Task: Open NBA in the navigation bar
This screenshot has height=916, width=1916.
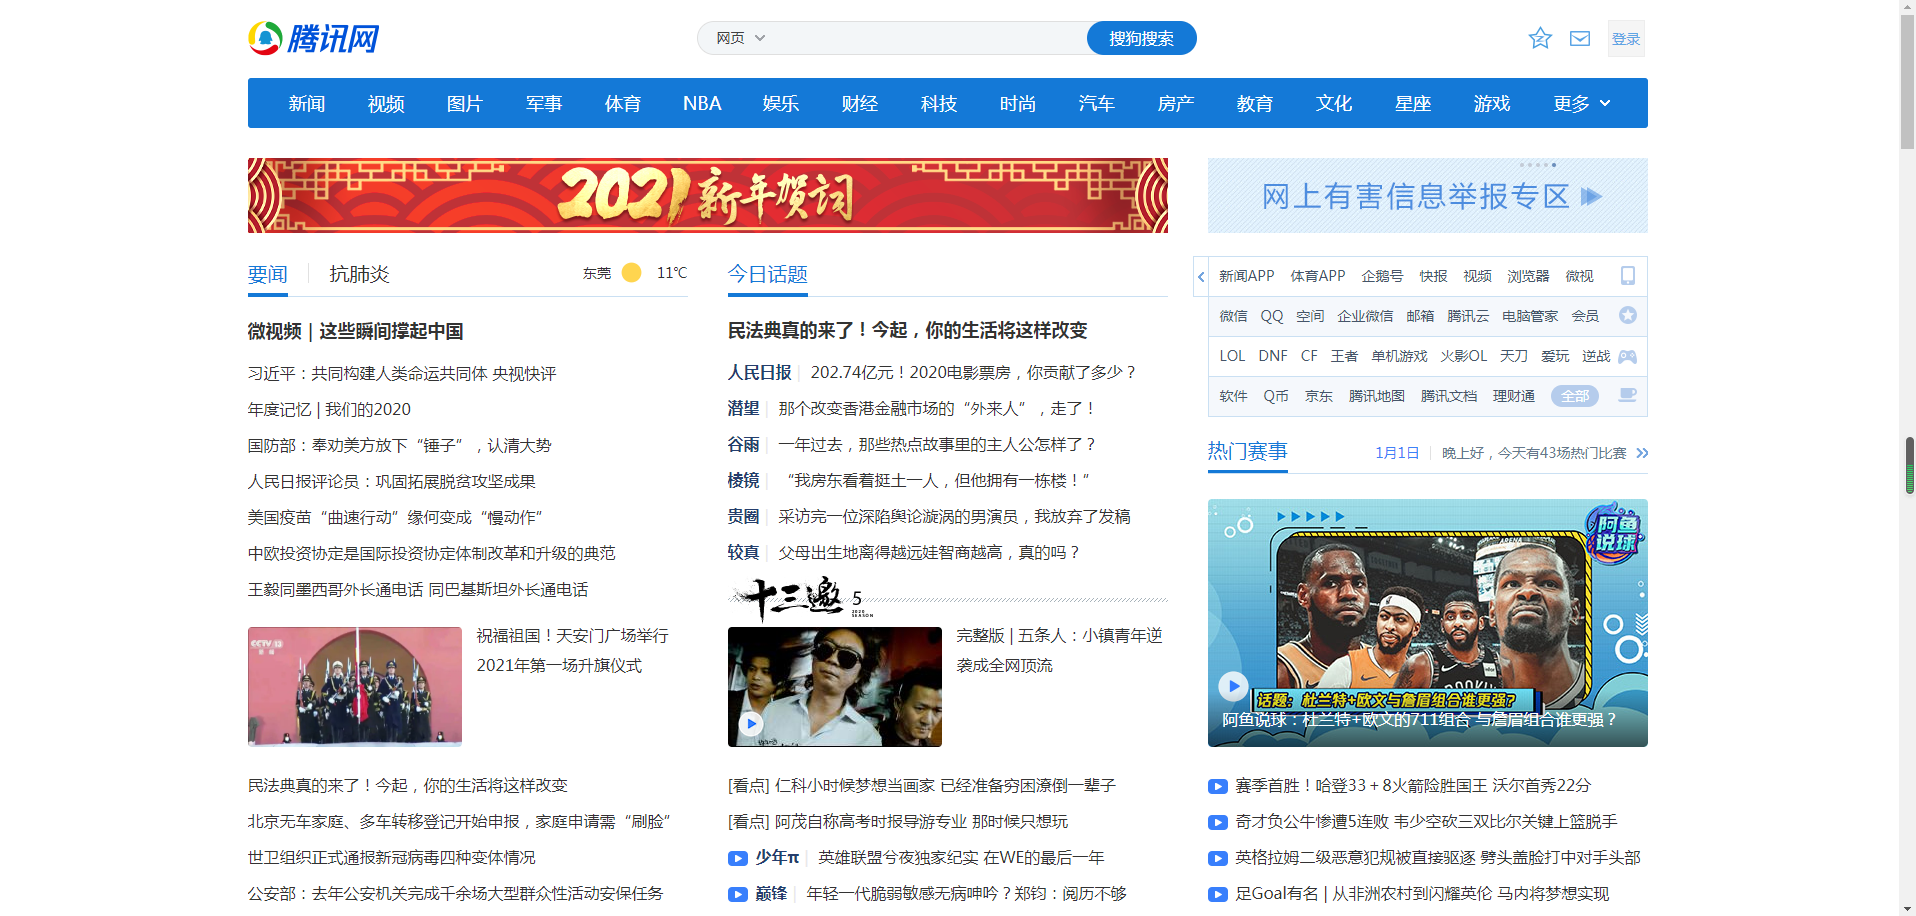Action: click(x=702, y=104)
